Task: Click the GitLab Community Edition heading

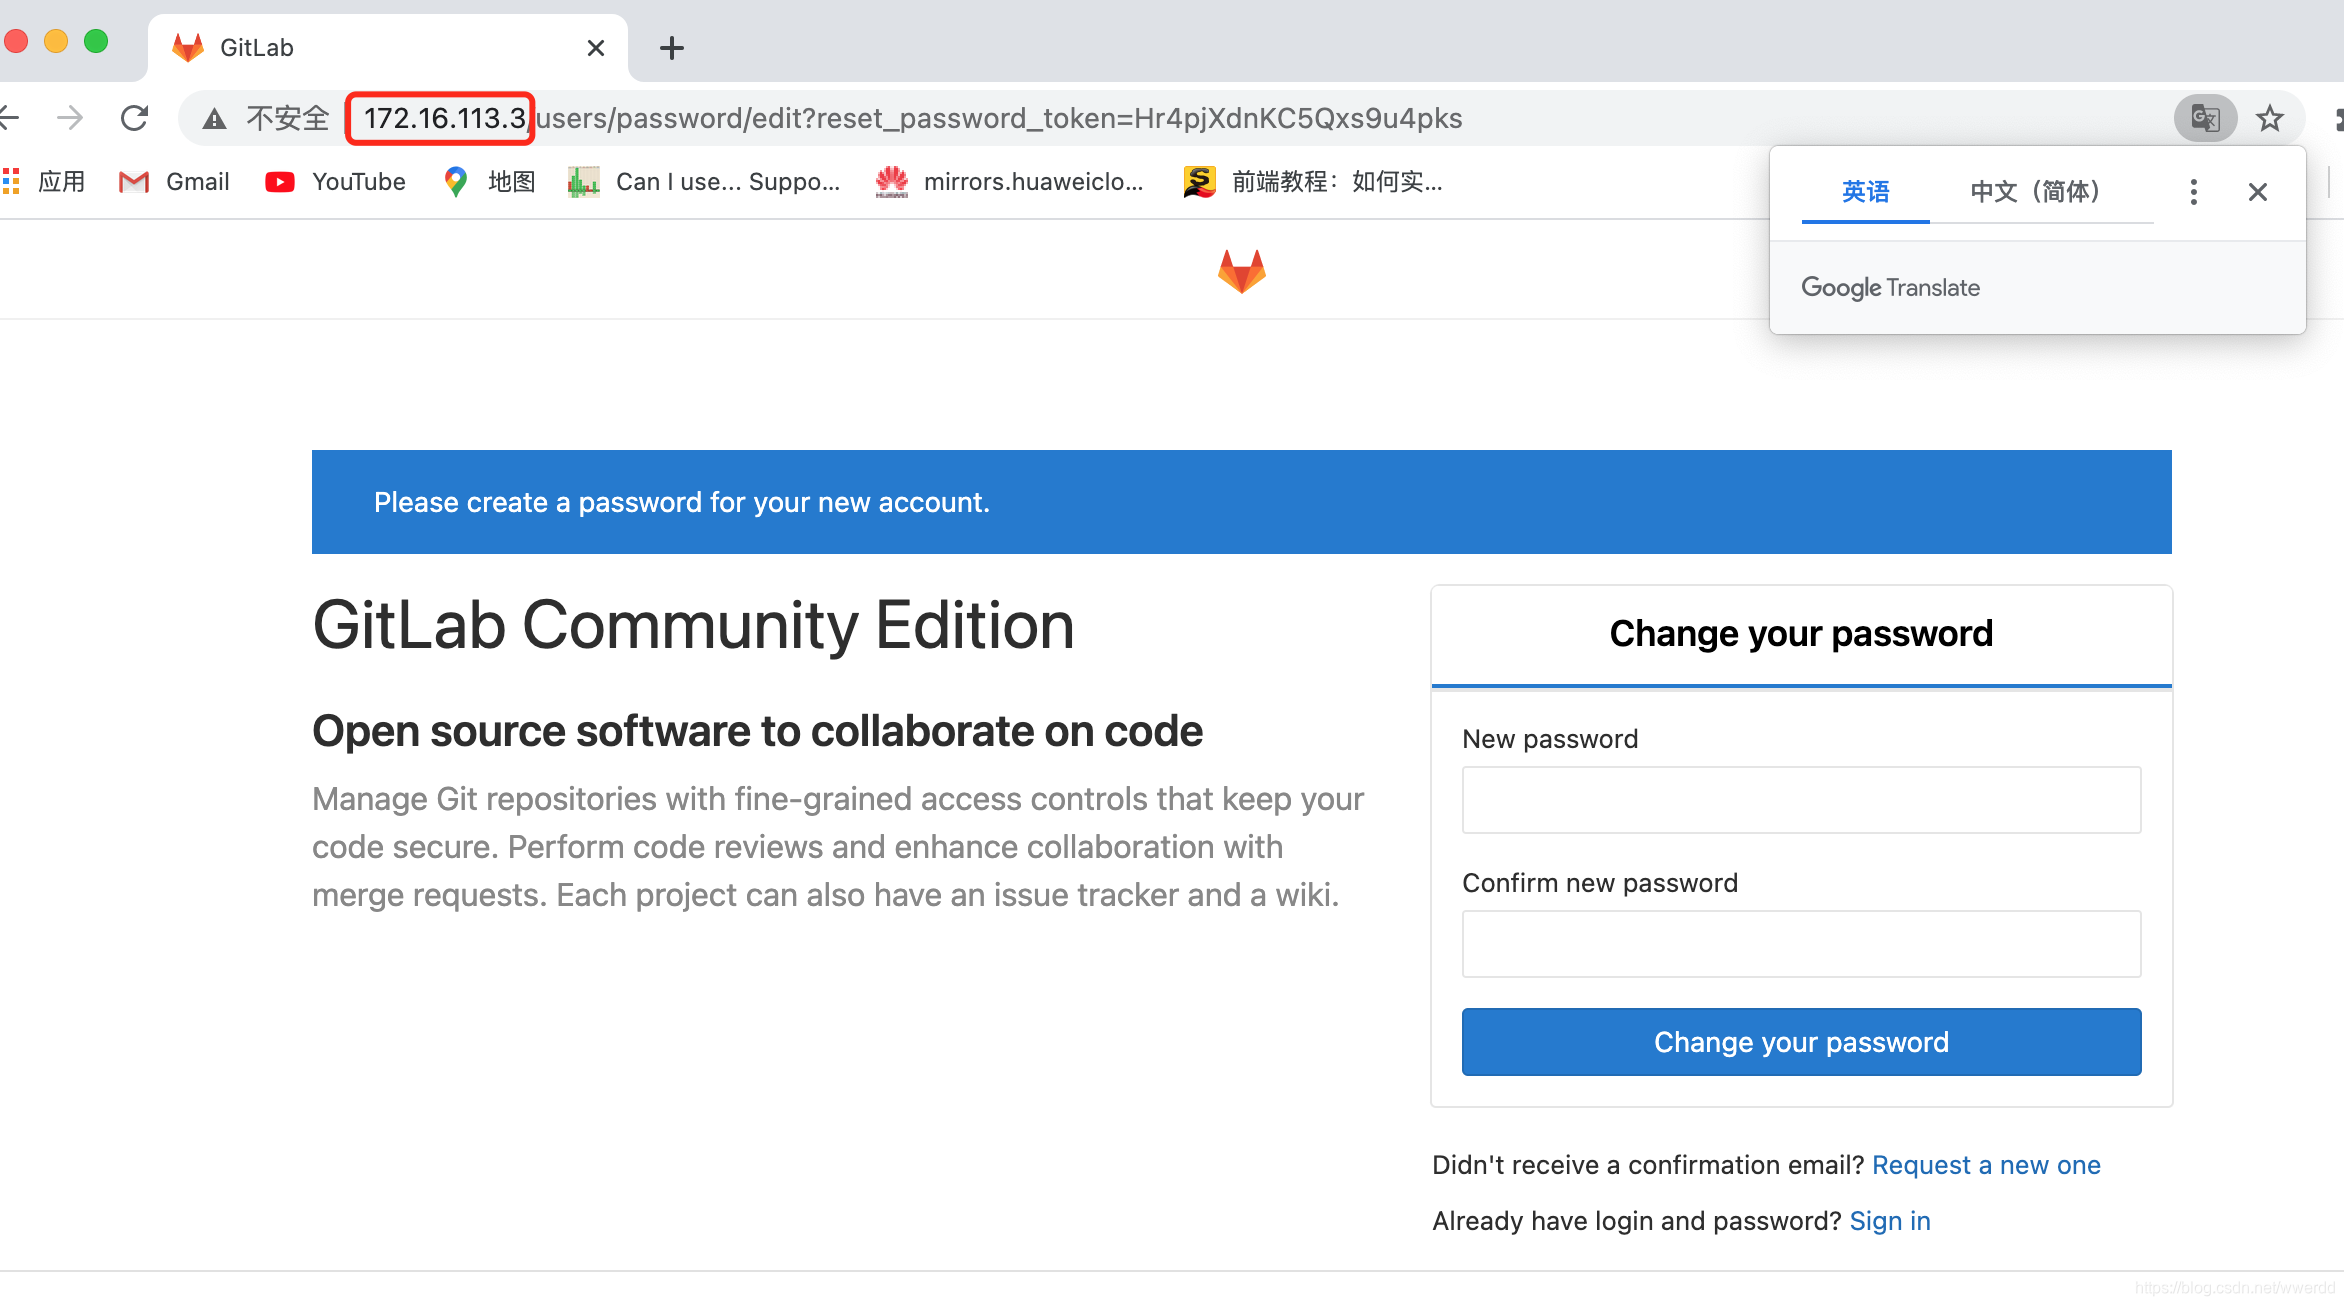Action: click(x=694, y=626)
